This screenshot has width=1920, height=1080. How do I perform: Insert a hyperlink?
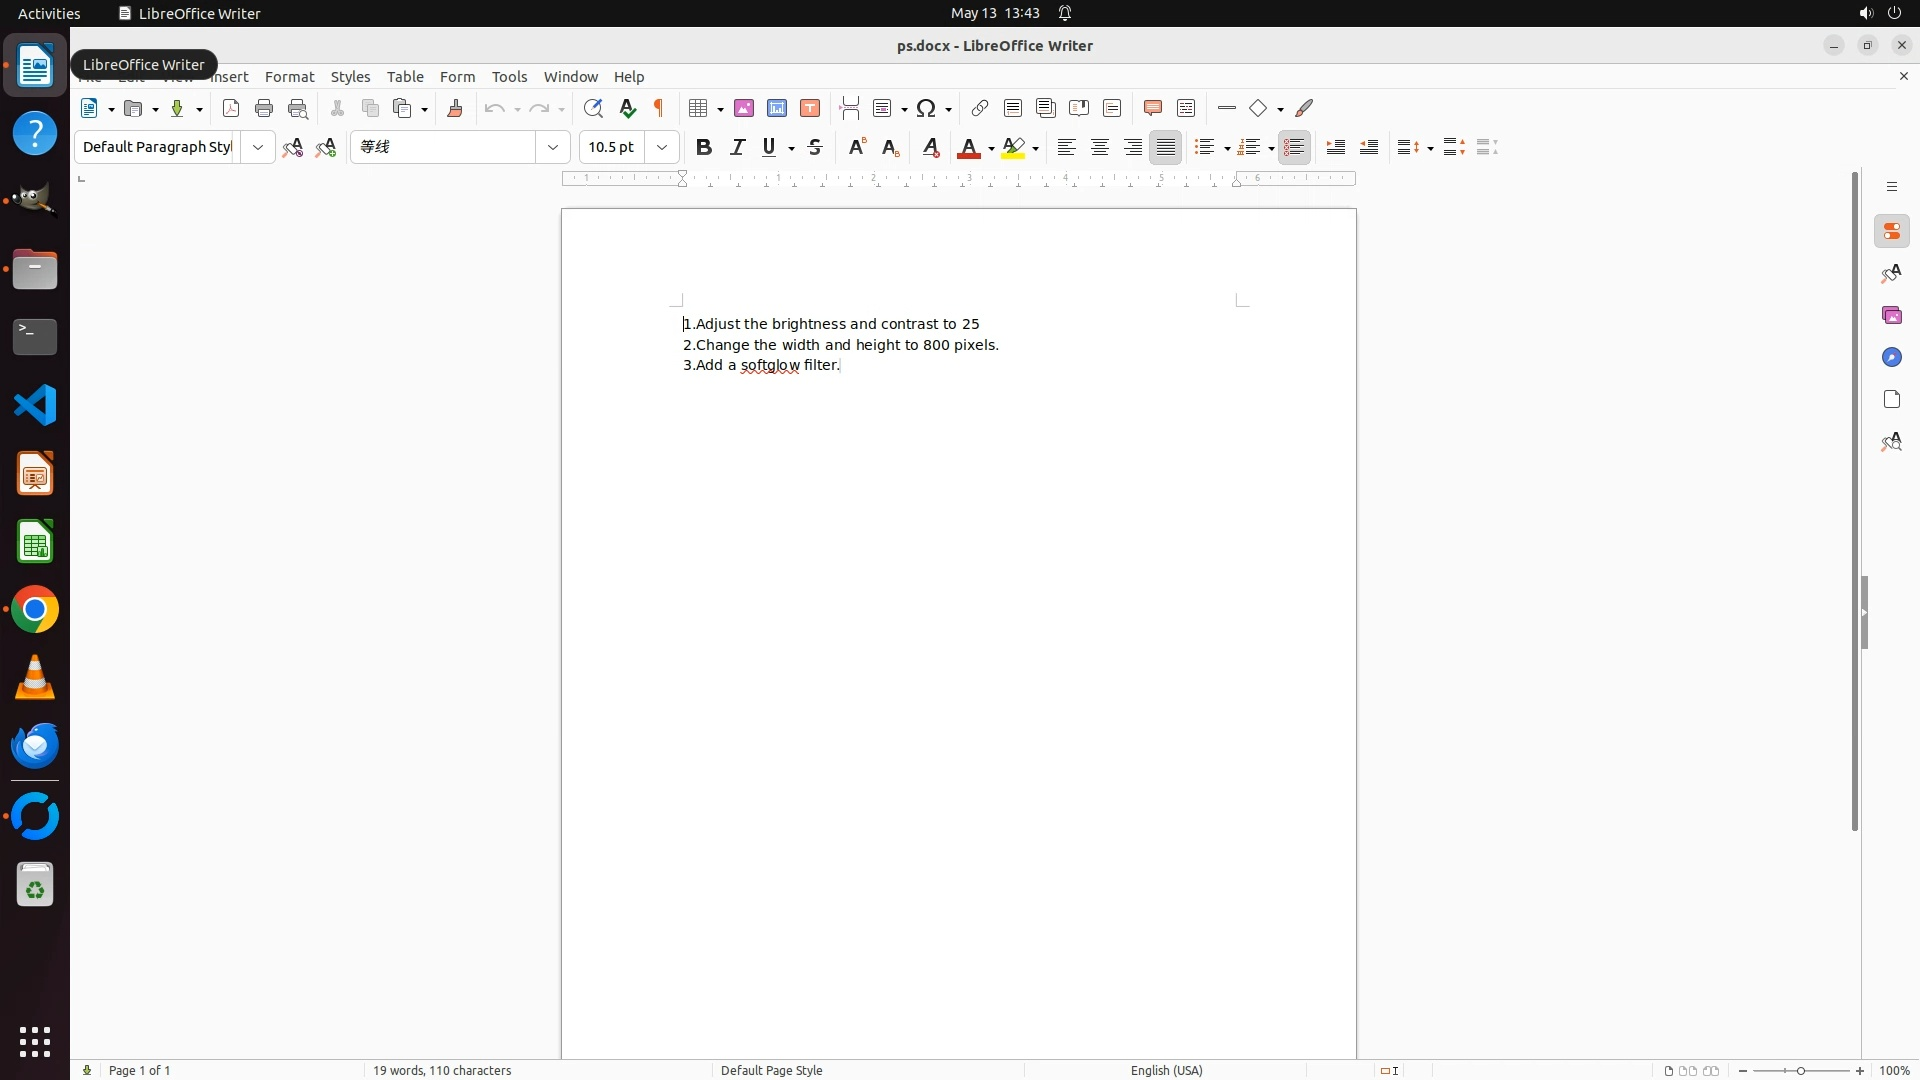980,108
